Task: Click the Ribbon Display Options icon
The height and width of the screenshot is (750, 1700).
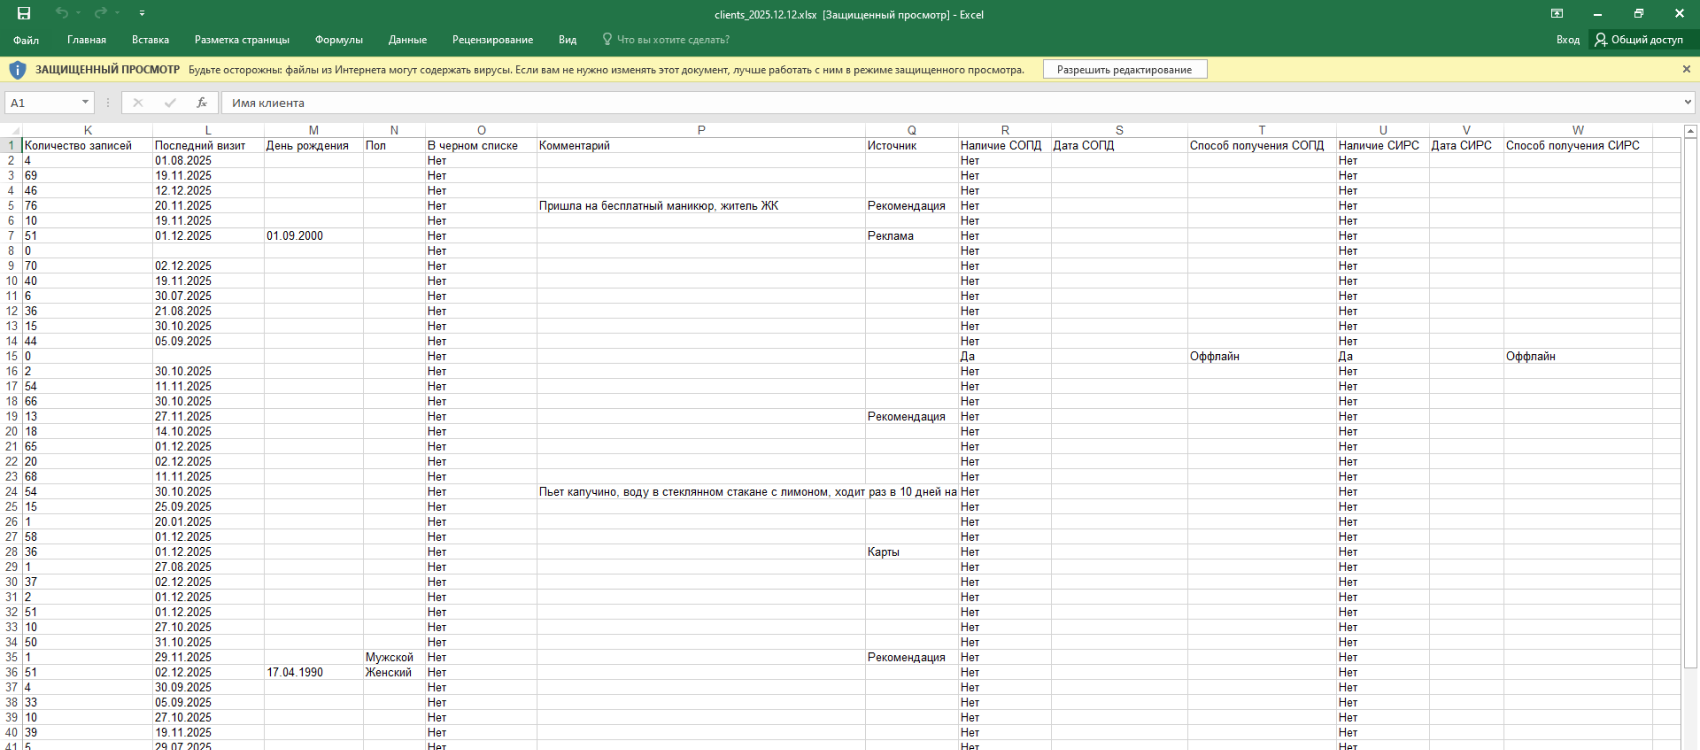Action: [x=1557, y=14]
